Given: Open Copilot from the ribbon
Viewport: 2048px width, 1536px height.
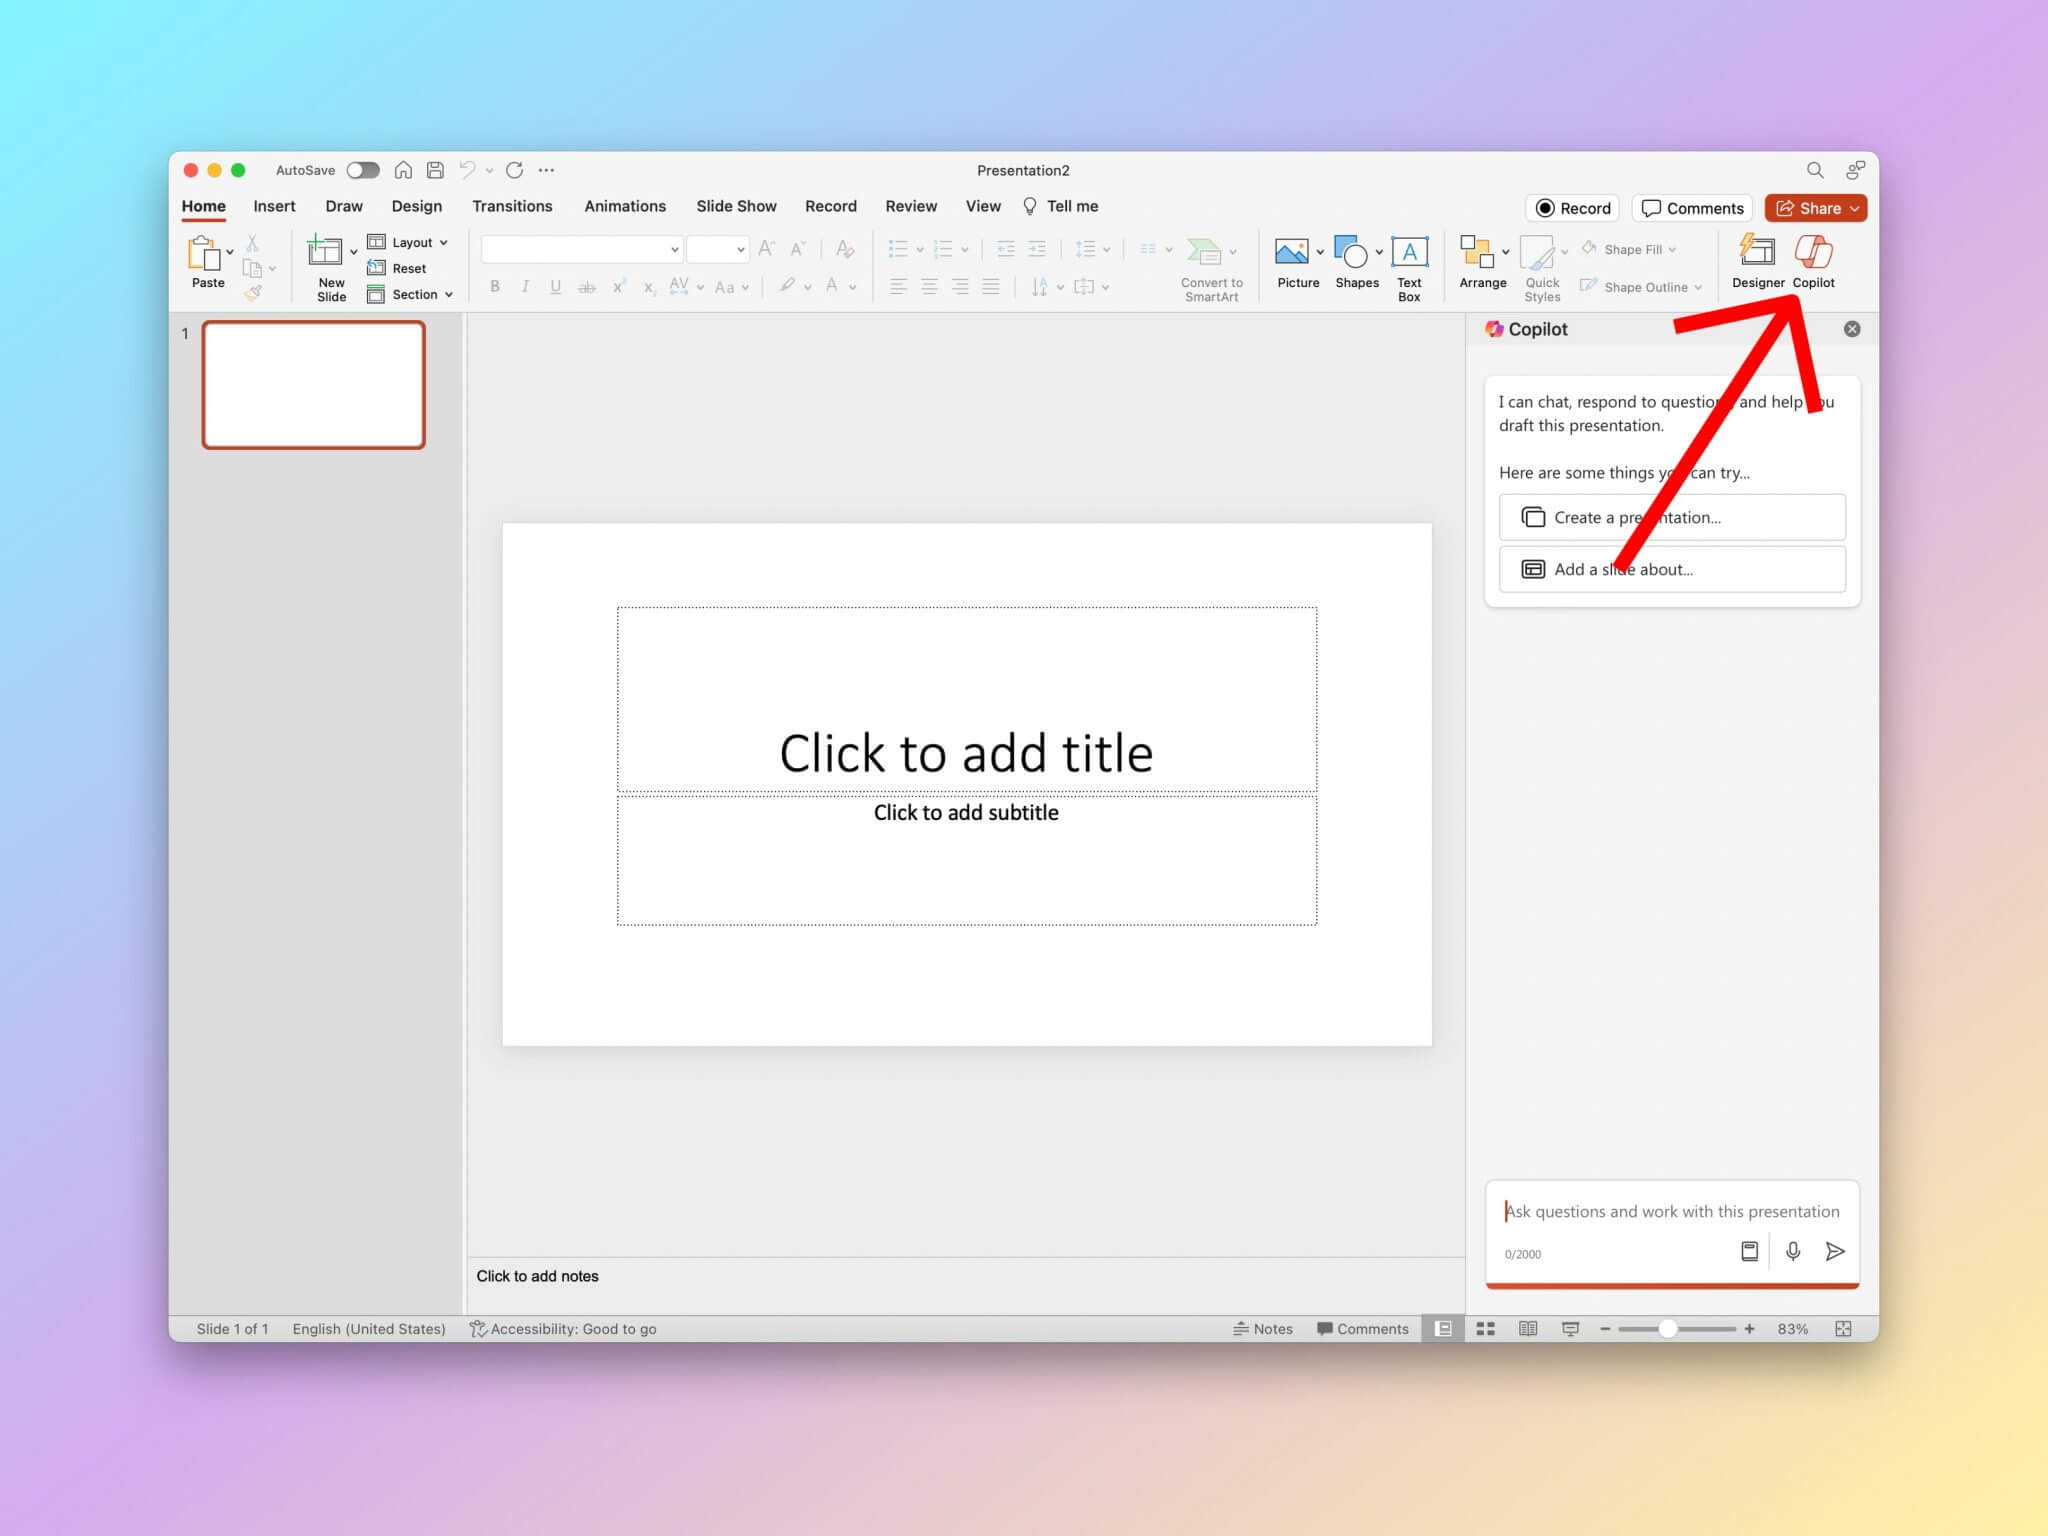Looking at the screenshot, I should pyautogui.click(x=1813, y=262).
